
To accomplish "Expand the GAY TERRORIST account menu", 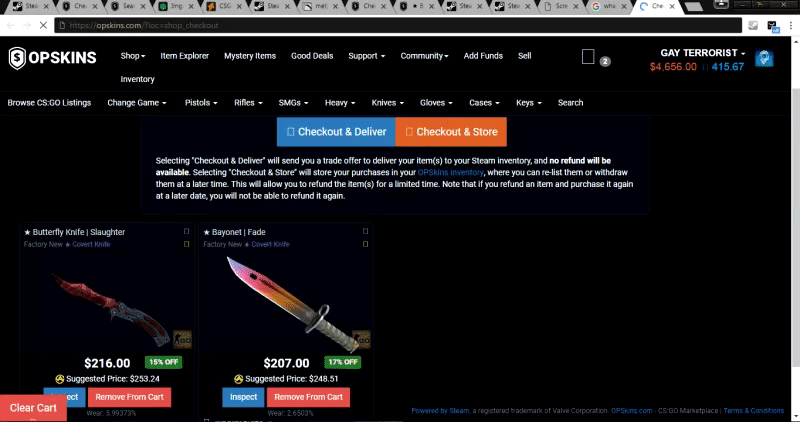I will (703, 53).
